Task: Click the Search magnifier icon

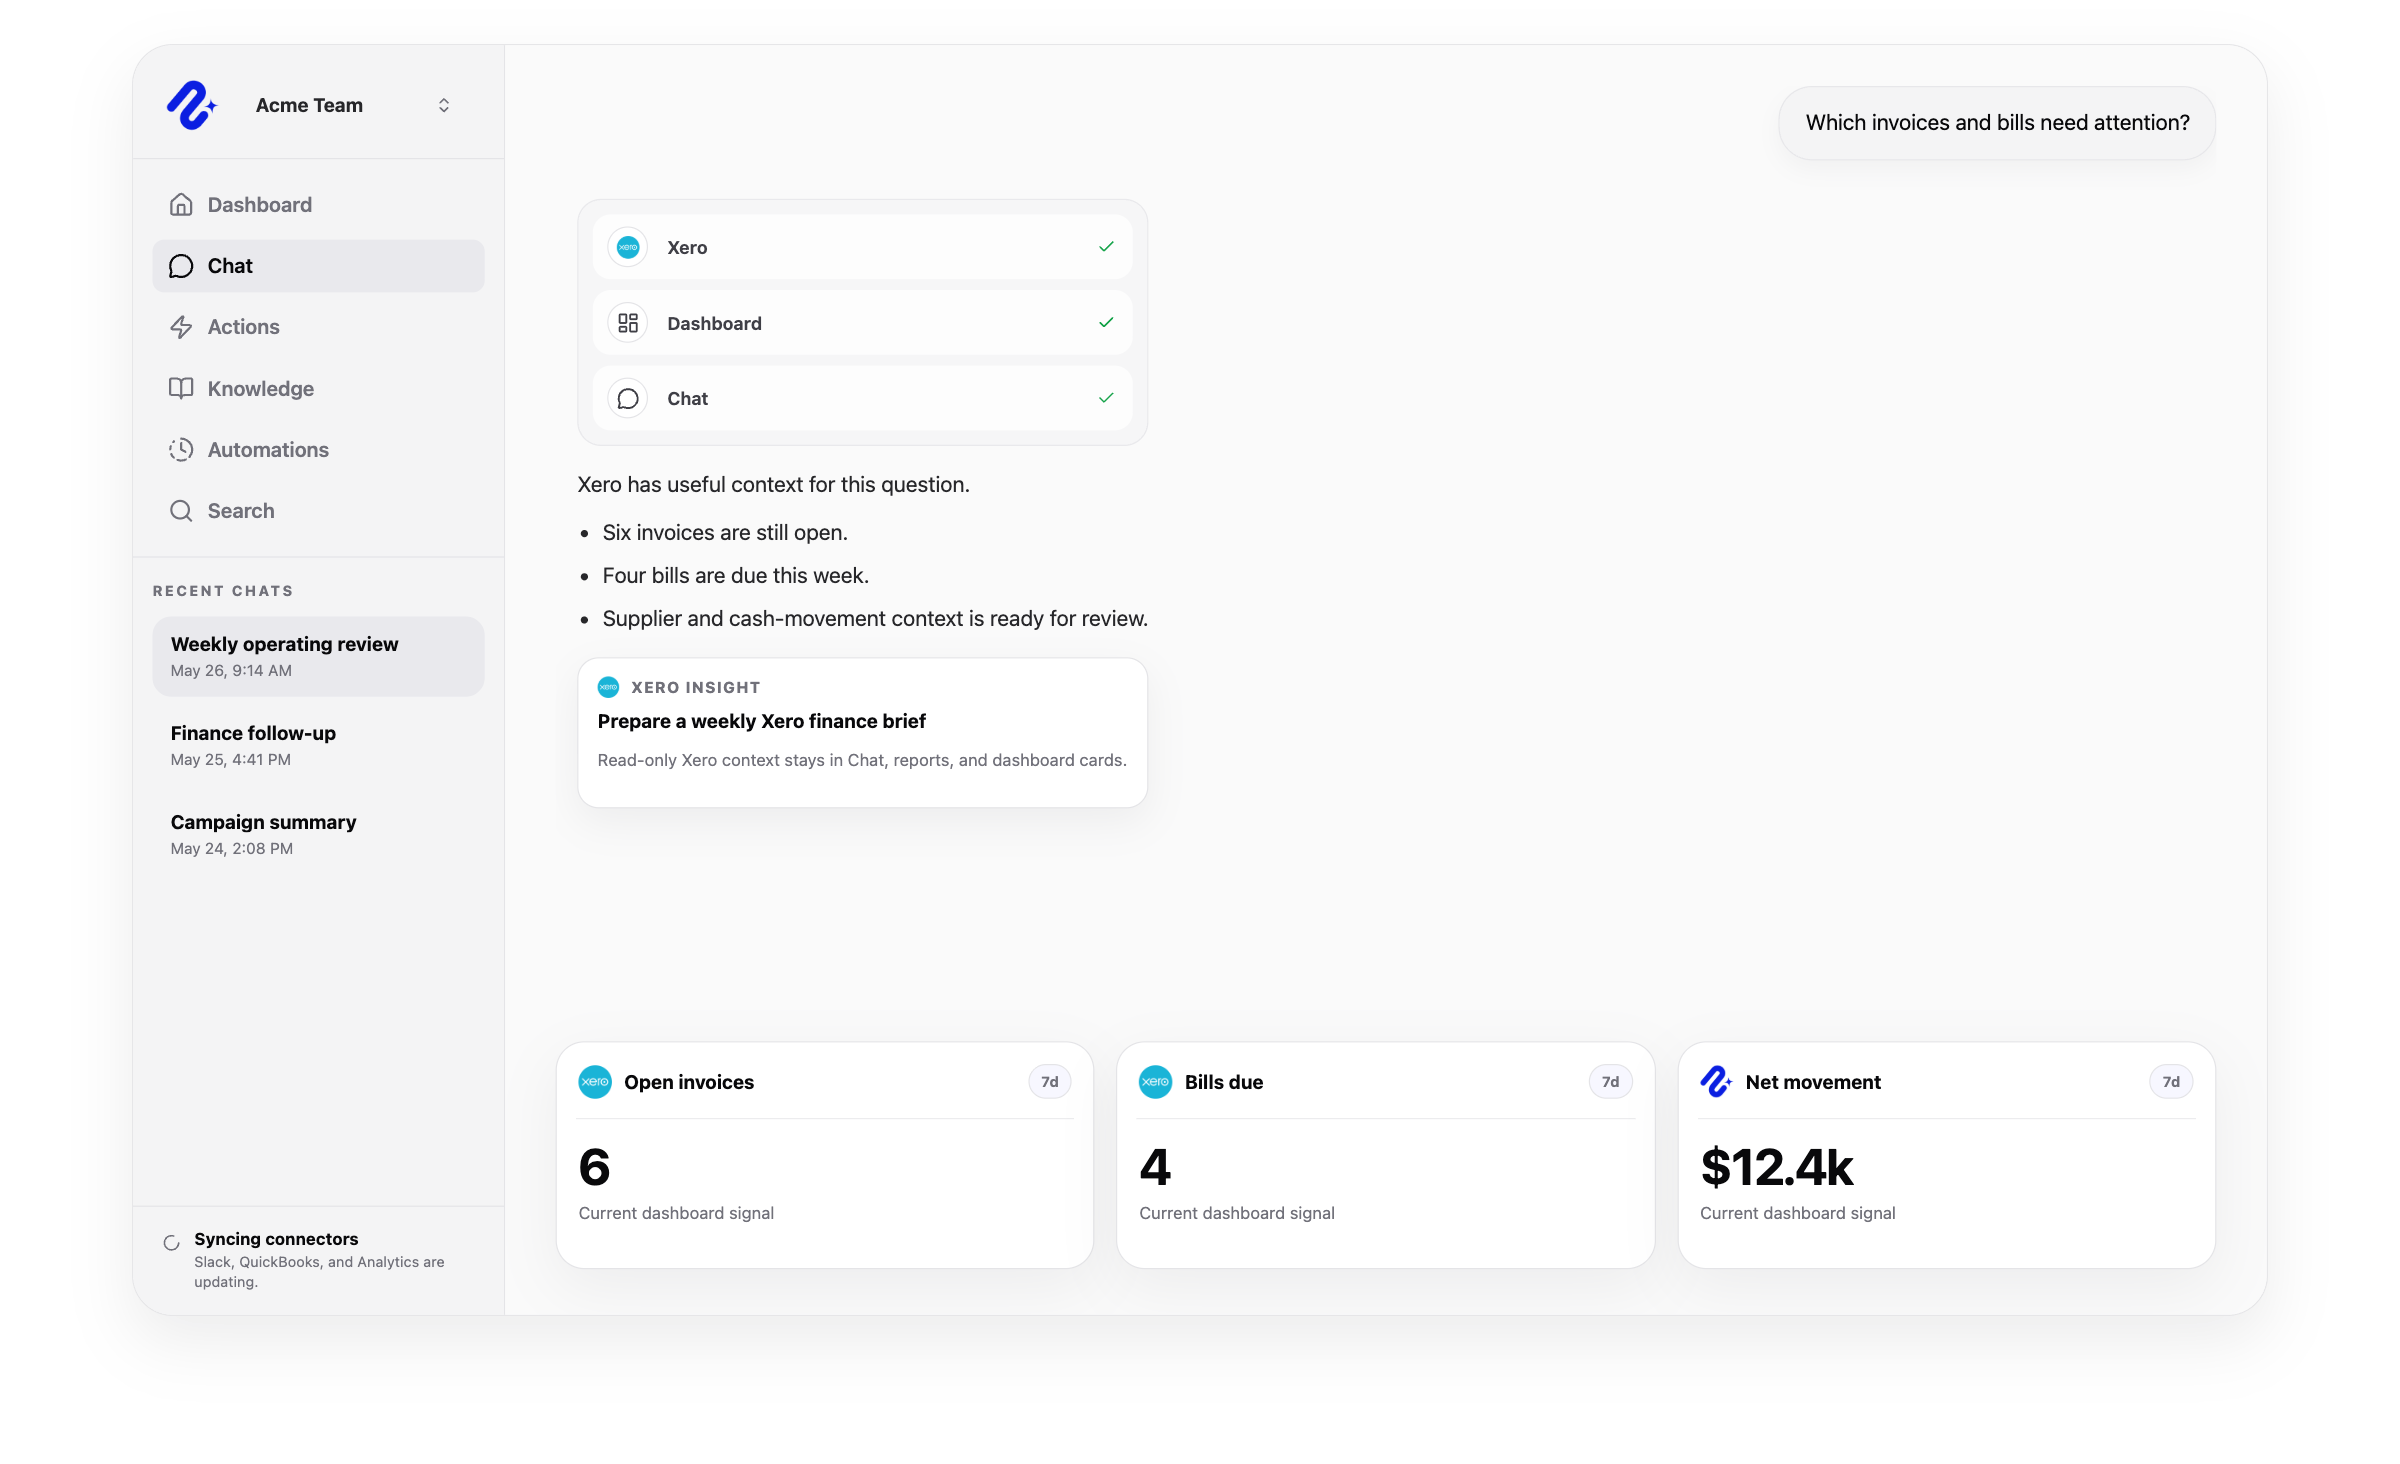Action: pos(181,511)
